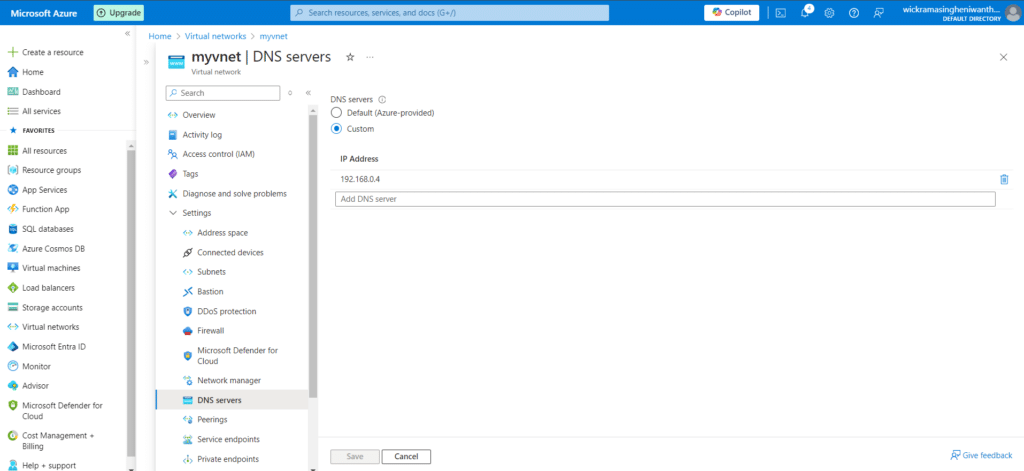The image size is (1024, 471).
Task: Open the Peerings menu item
Action: click(212, 420)
